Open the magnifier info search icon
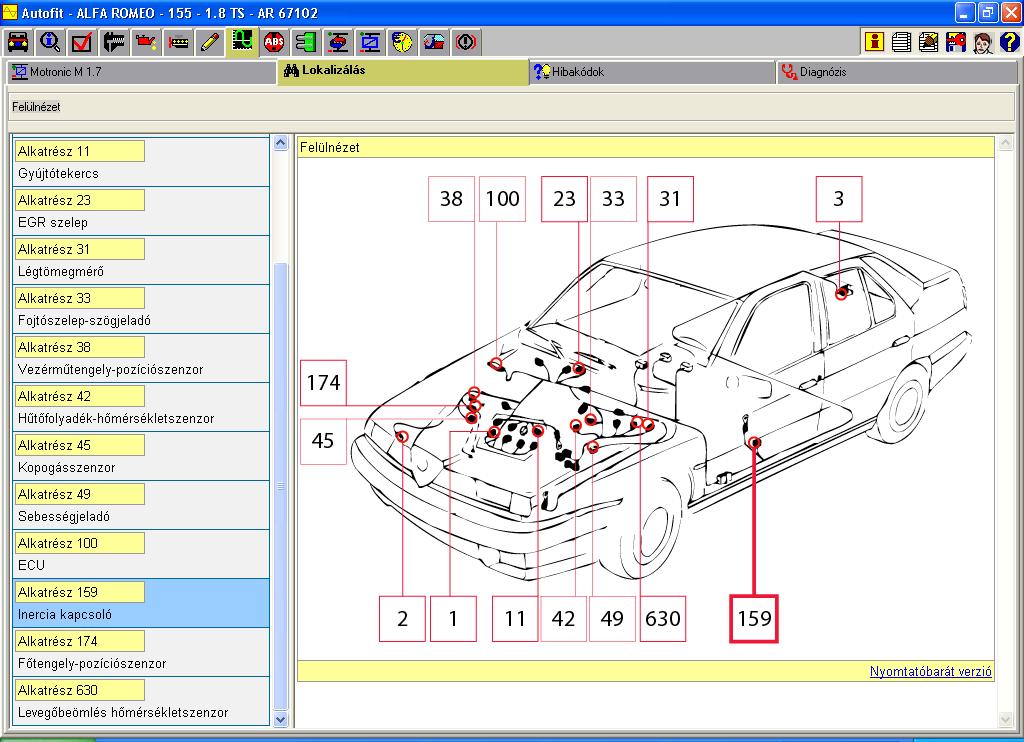This screenshot has width=1024, height=742. click(50, 42)
